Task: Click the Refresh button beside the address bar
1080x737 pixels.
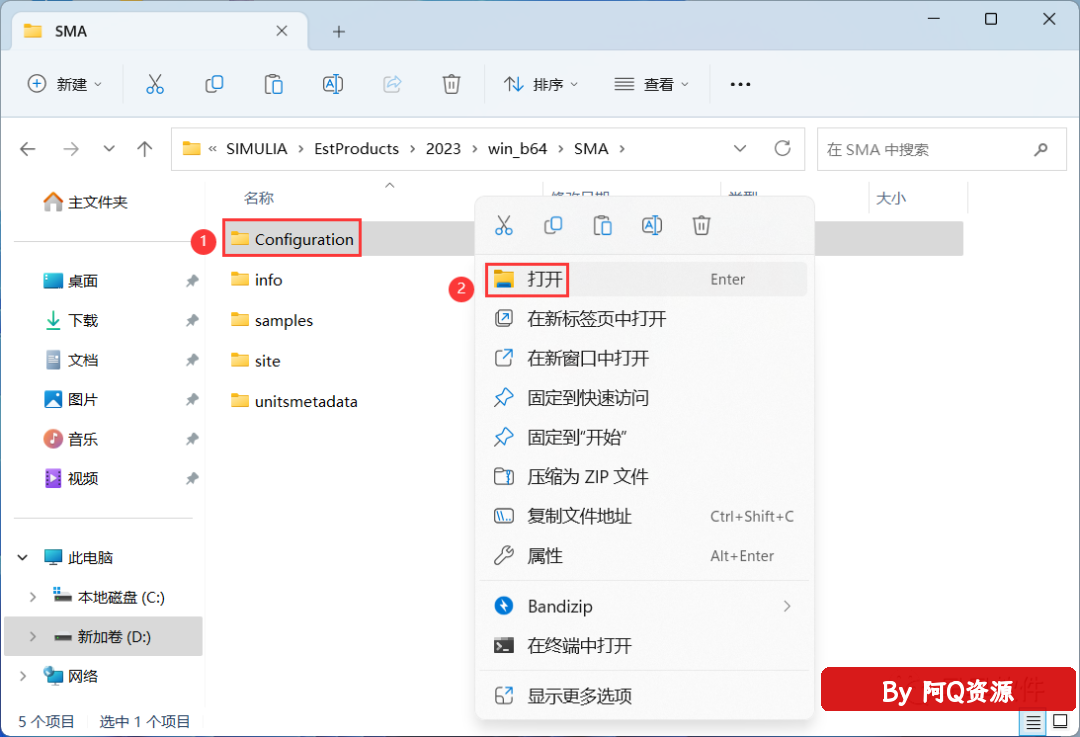Action: (x=783, y=148)
